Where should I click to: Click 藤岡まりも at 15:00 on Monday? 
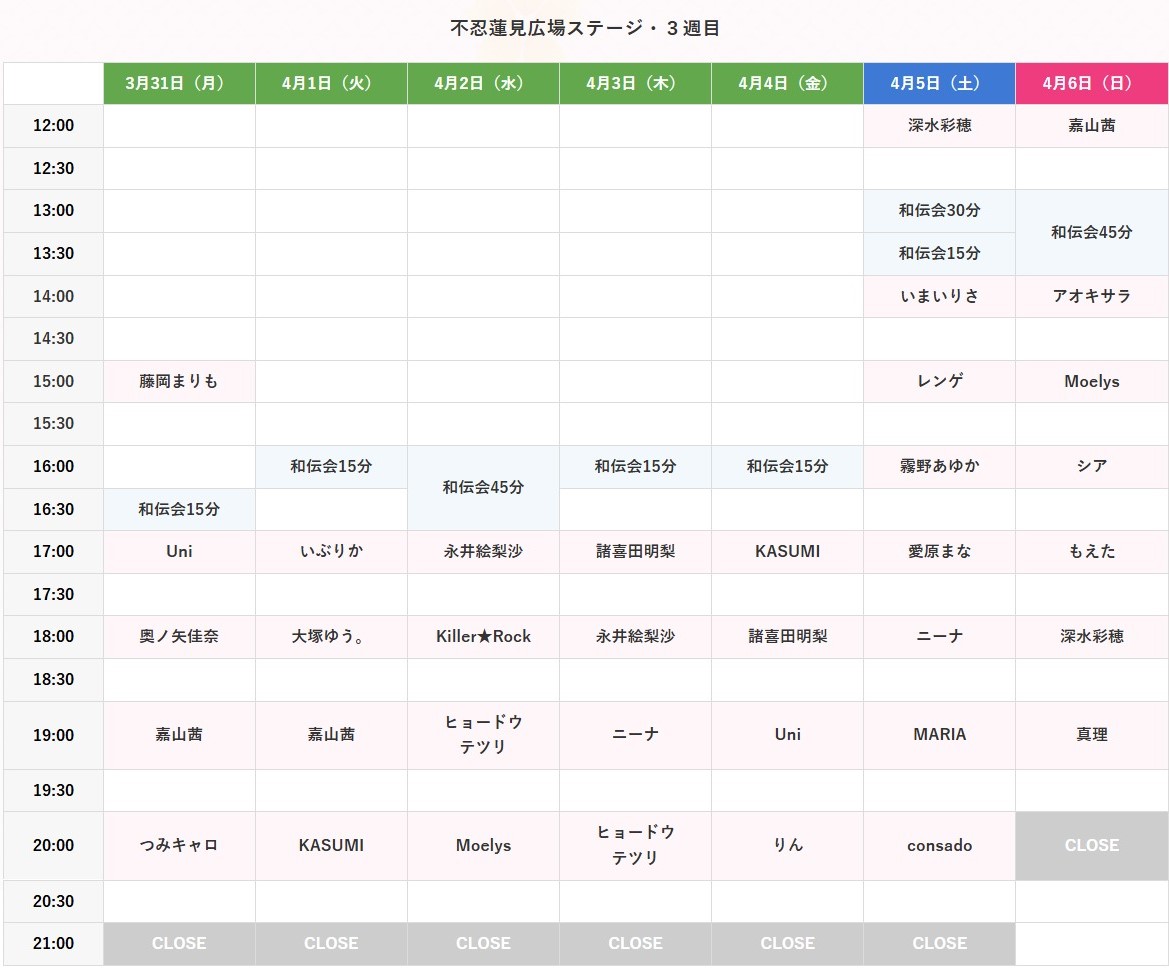[179, 381]
